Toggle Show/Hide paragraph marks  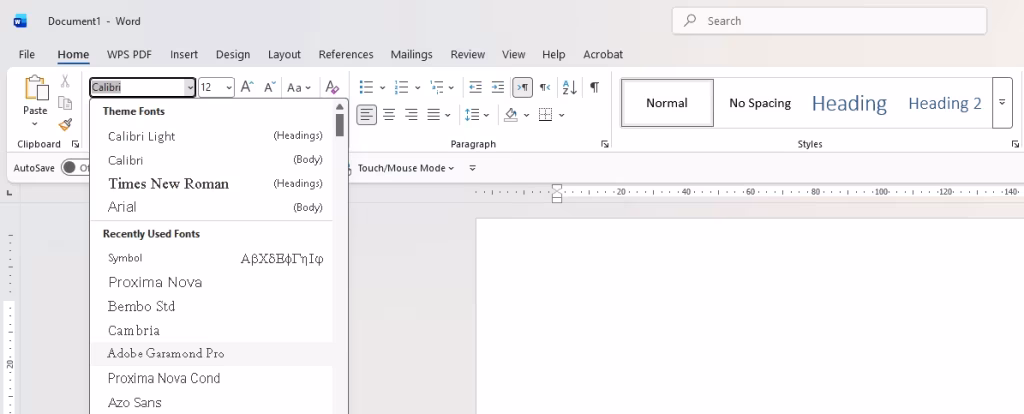[594, 87]
